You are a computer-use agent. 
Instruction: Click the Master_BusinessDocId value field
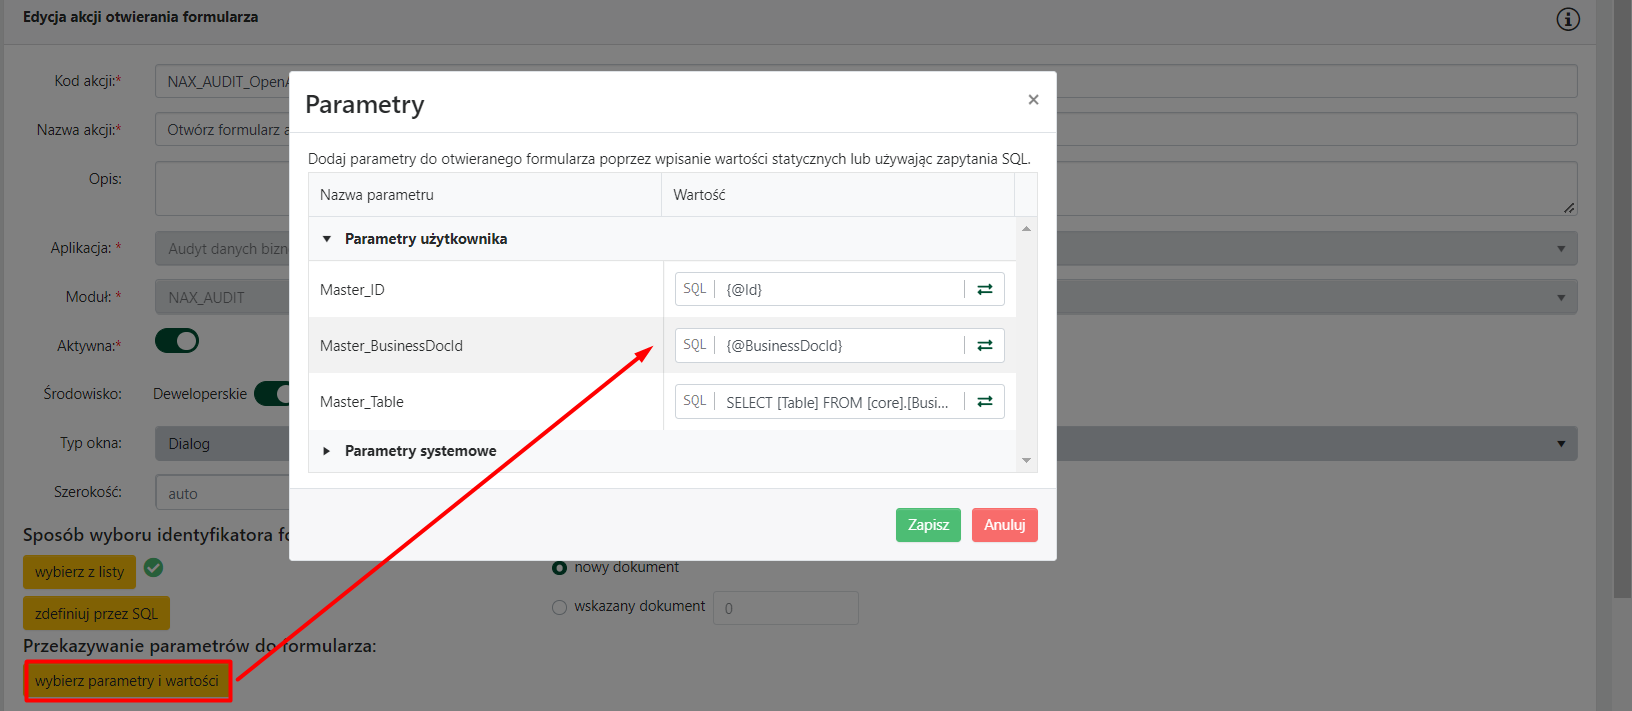(x=842, y=346)
